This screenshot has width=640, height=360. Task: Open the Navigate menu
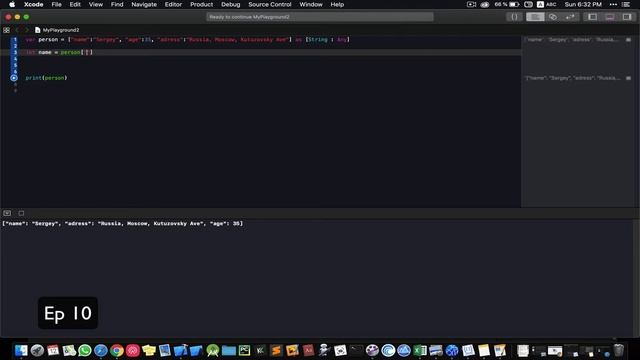coord(144,4)
